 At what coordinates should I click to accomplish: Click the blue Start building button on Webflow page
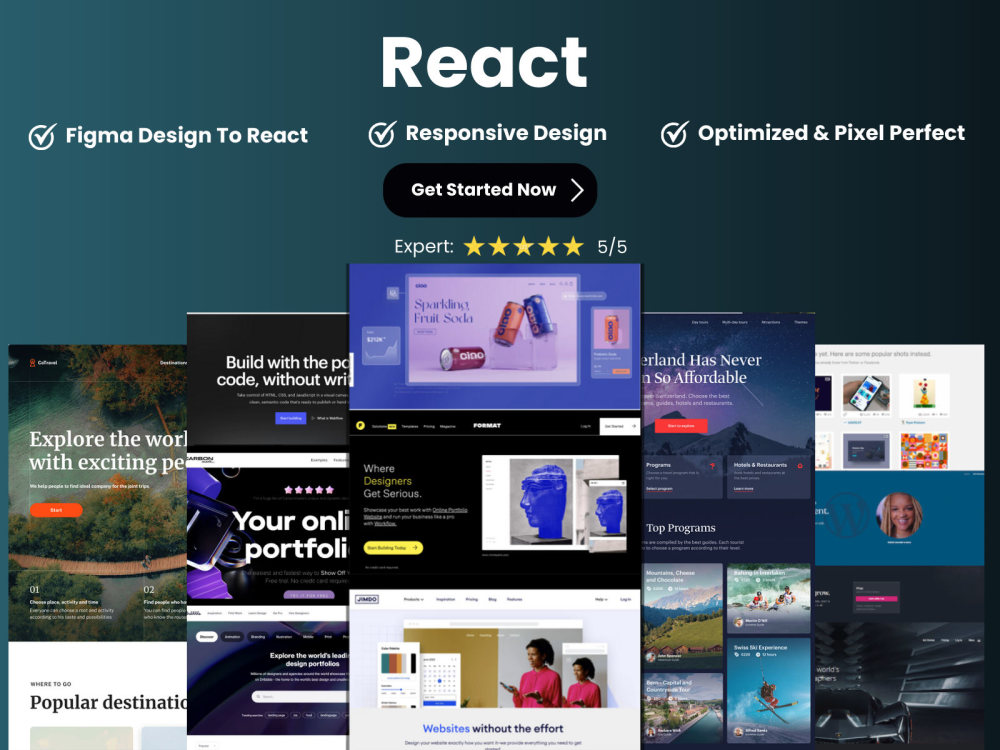point(291,418)
